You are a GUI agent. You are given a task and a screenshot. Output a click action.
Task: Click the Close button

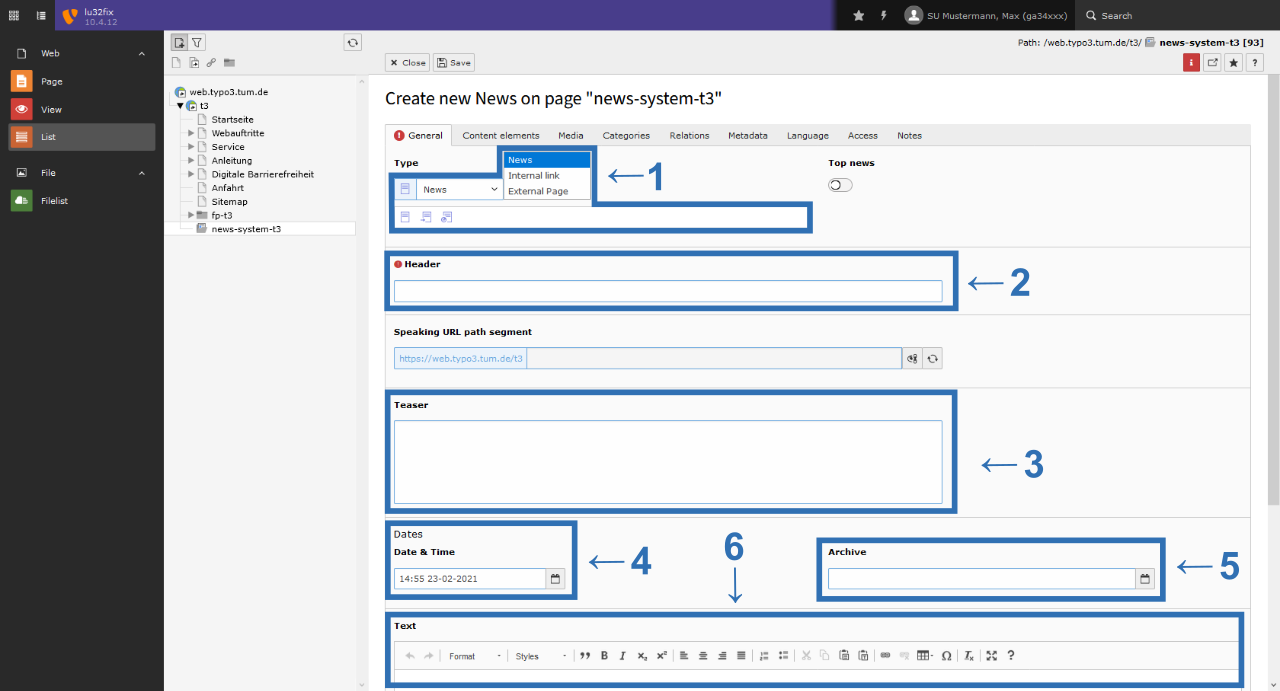tap(407, 63)
